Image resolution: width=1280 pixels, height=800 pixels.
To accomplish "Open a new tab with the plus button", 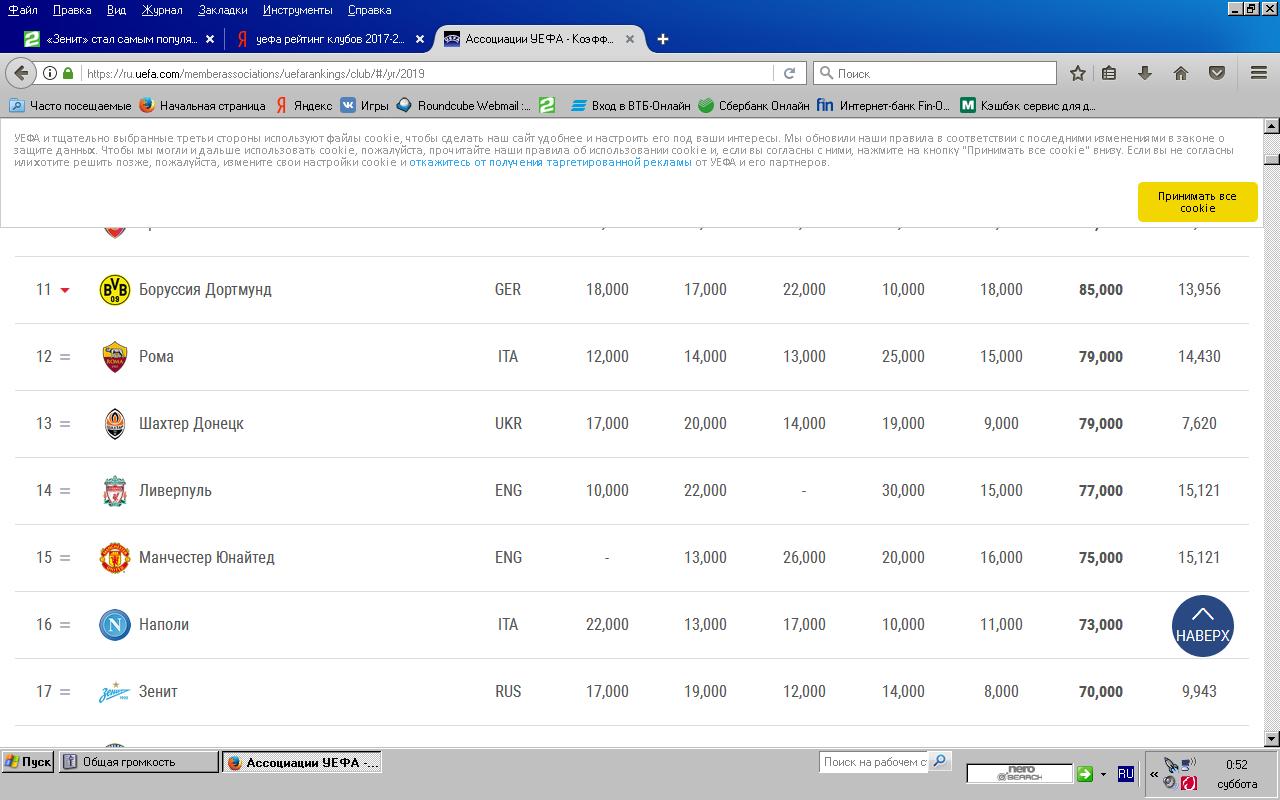I will point(662,39).
